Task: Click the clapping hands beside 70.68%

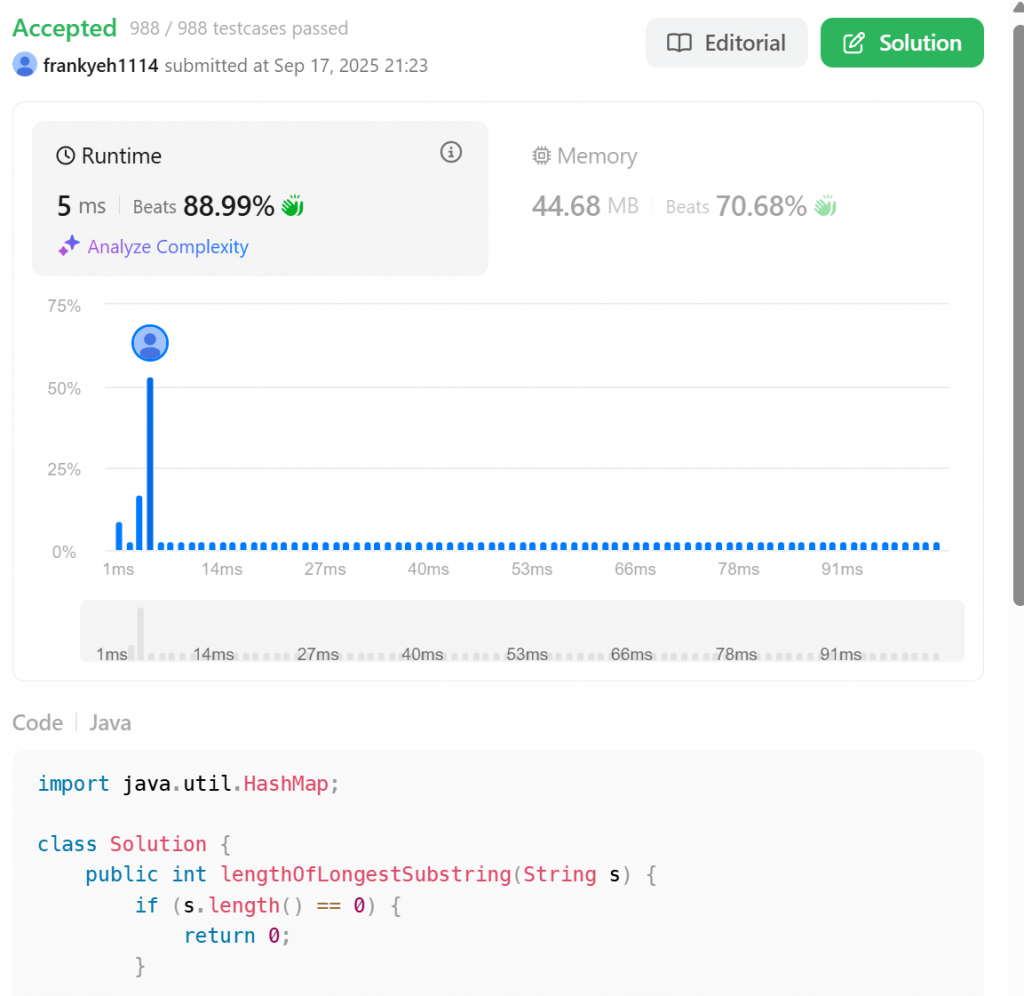Action: (825, 207)
